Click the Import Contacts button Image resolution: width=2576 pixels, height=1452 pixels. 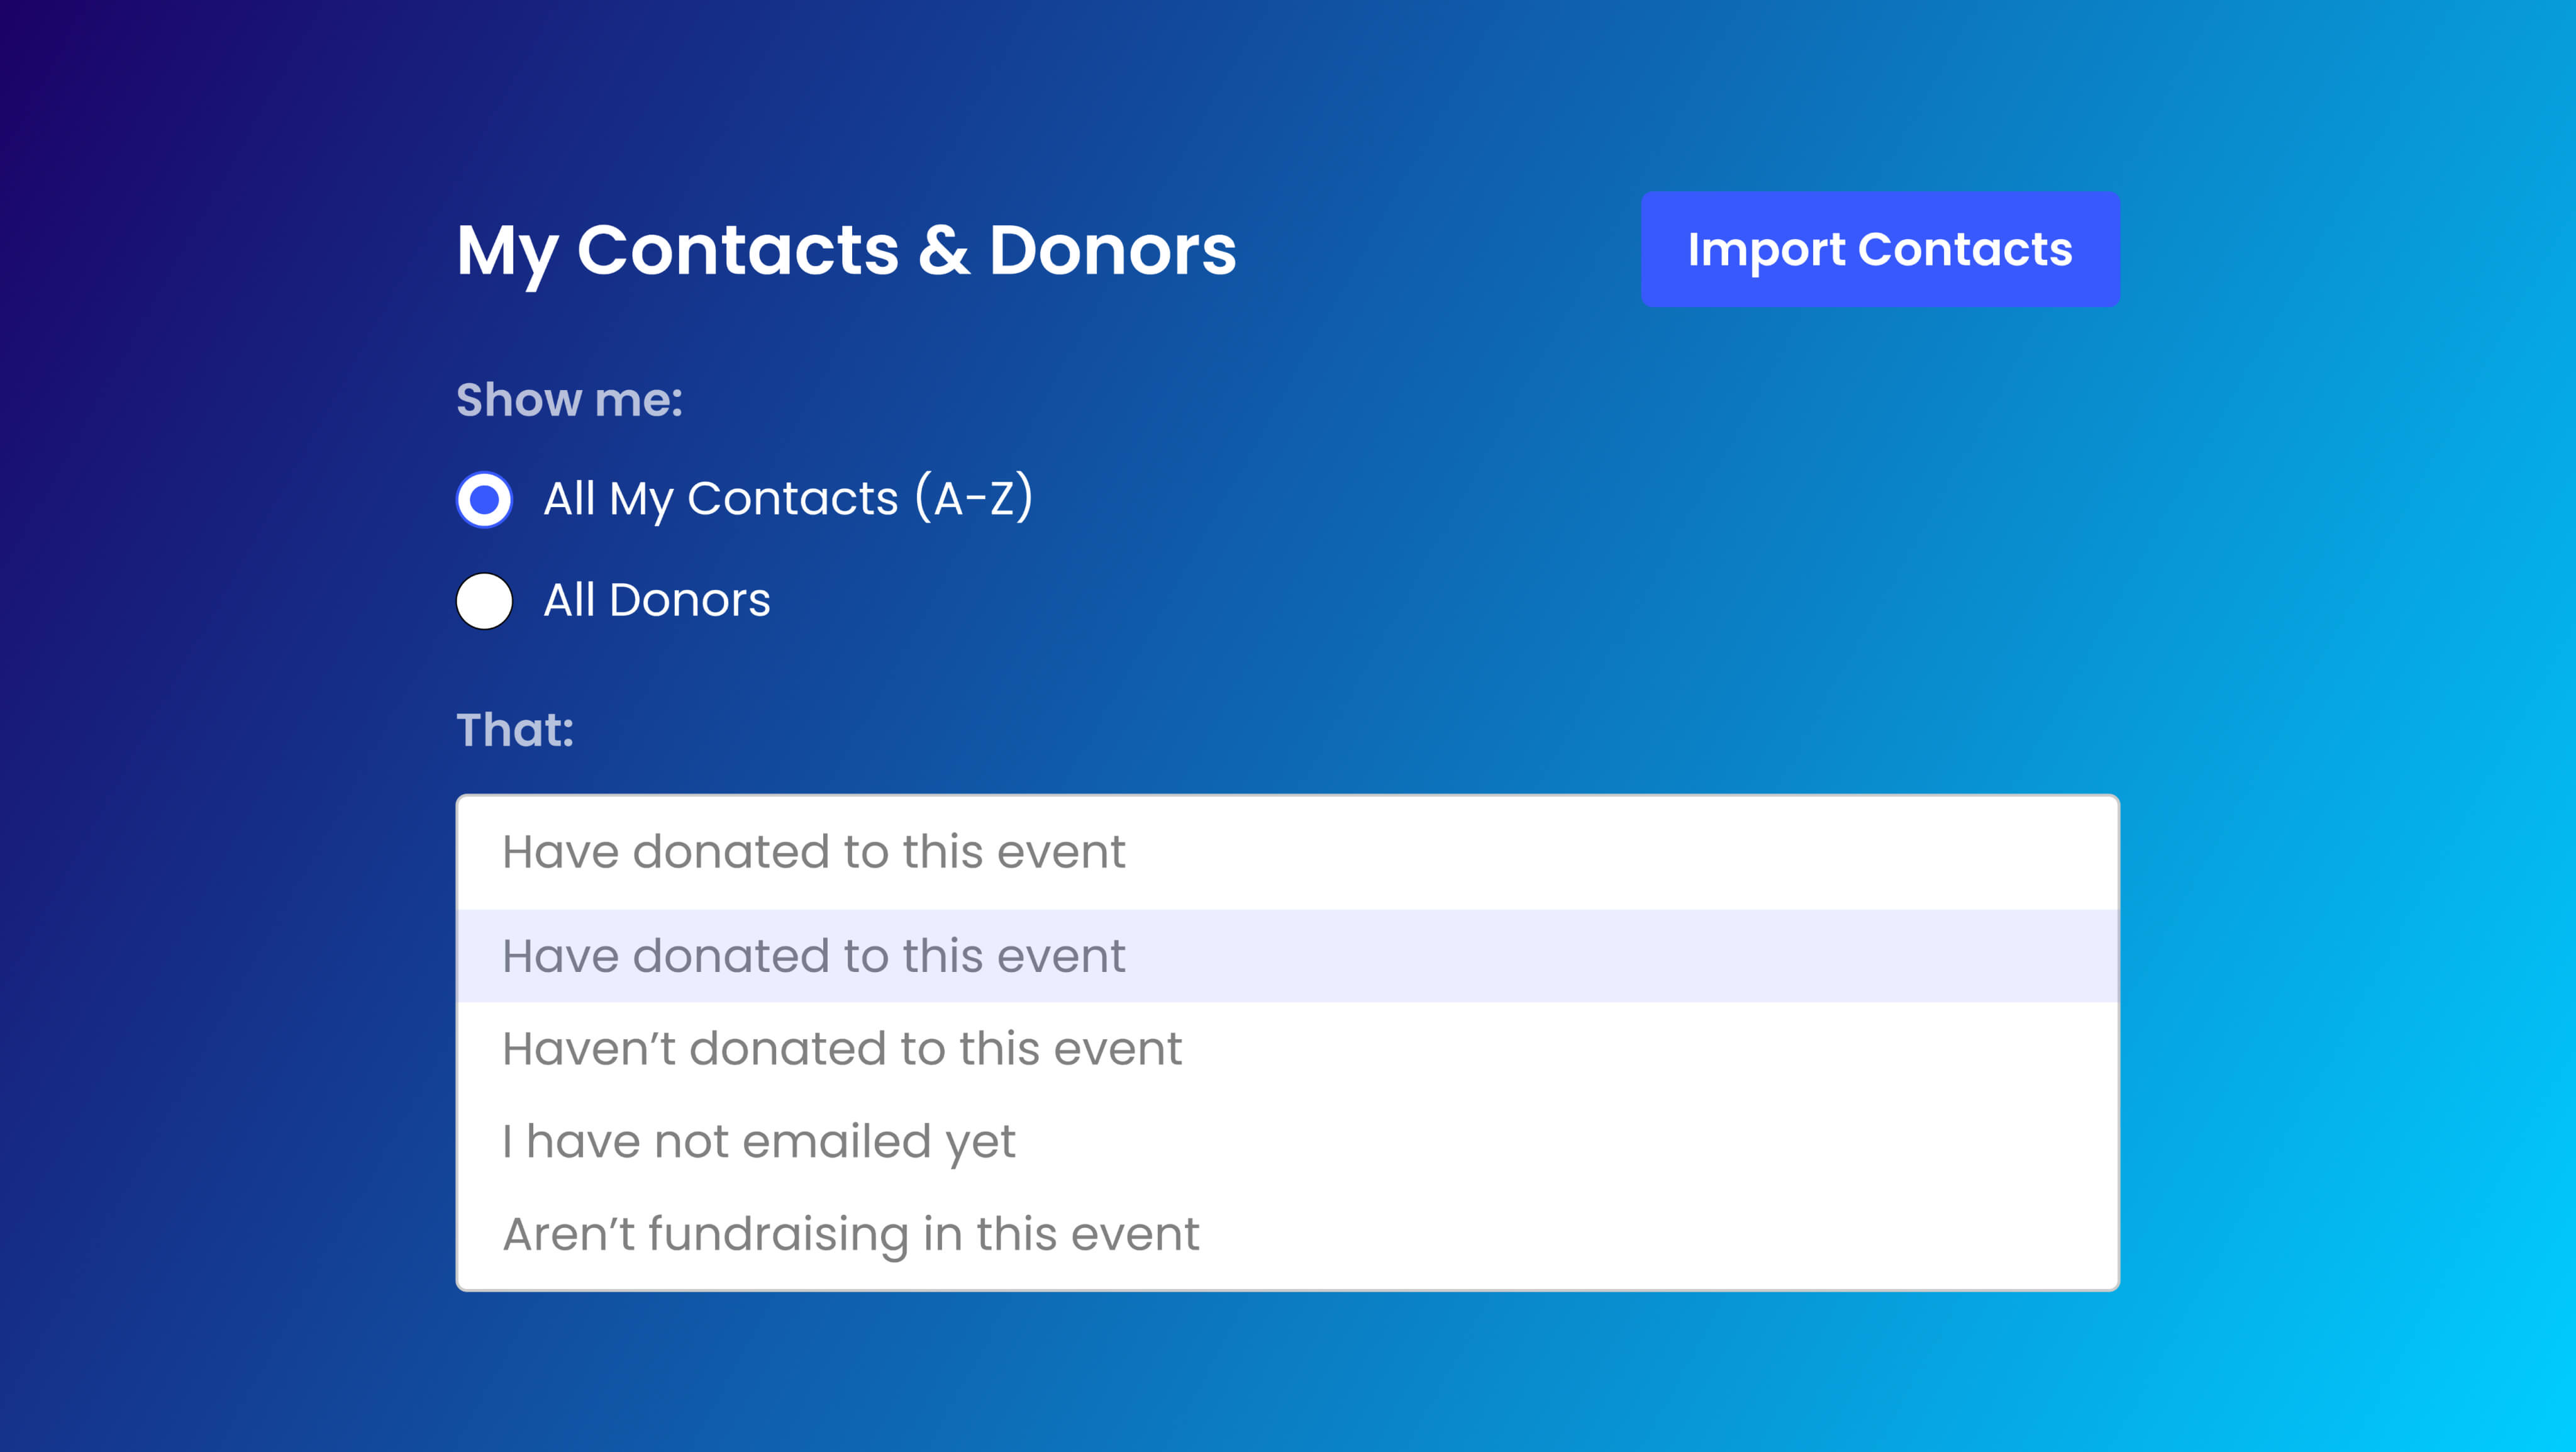pyautogui.click(x=1879, y=249)
